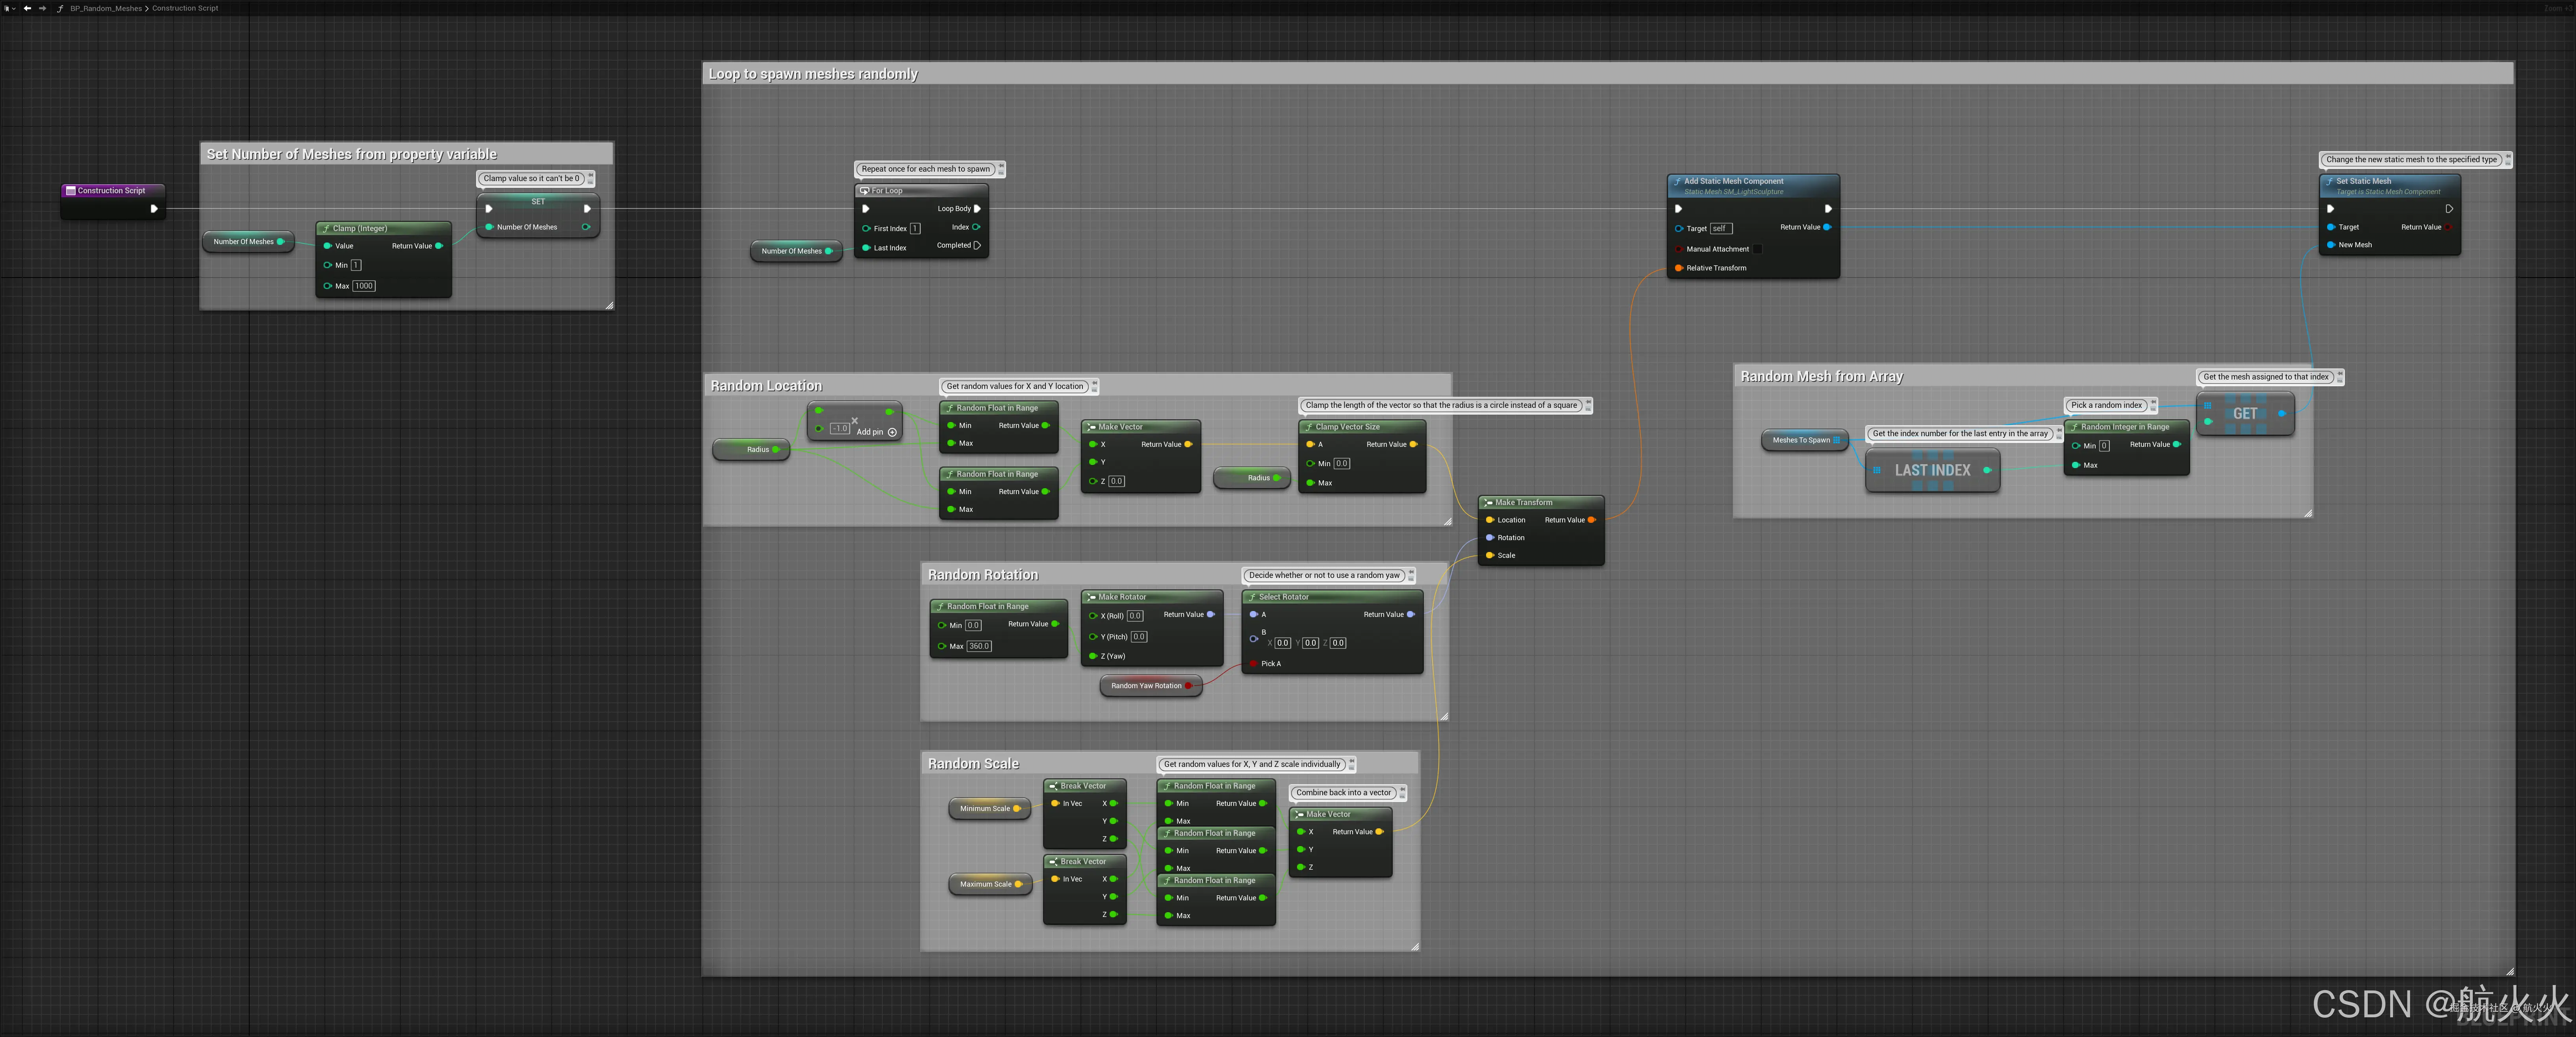Viewport: 2576px width, 1037px height.
Task: Click the Add pin plus button
Action: click(892, 432)
